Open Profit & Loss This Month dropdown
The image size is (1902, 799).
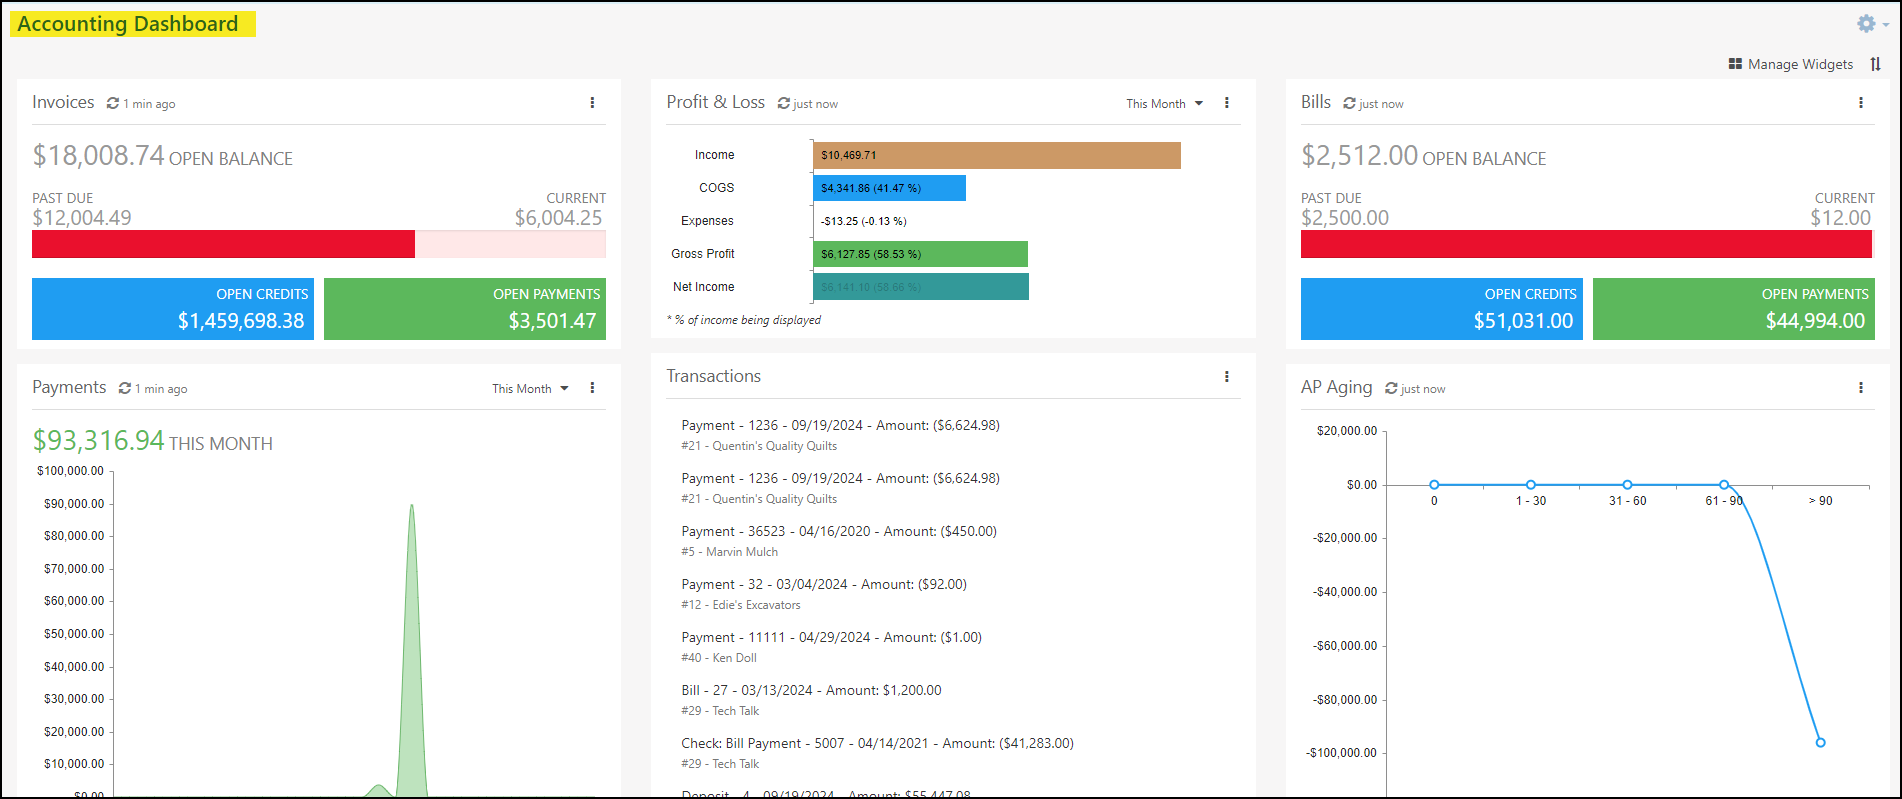point(1164,103)
